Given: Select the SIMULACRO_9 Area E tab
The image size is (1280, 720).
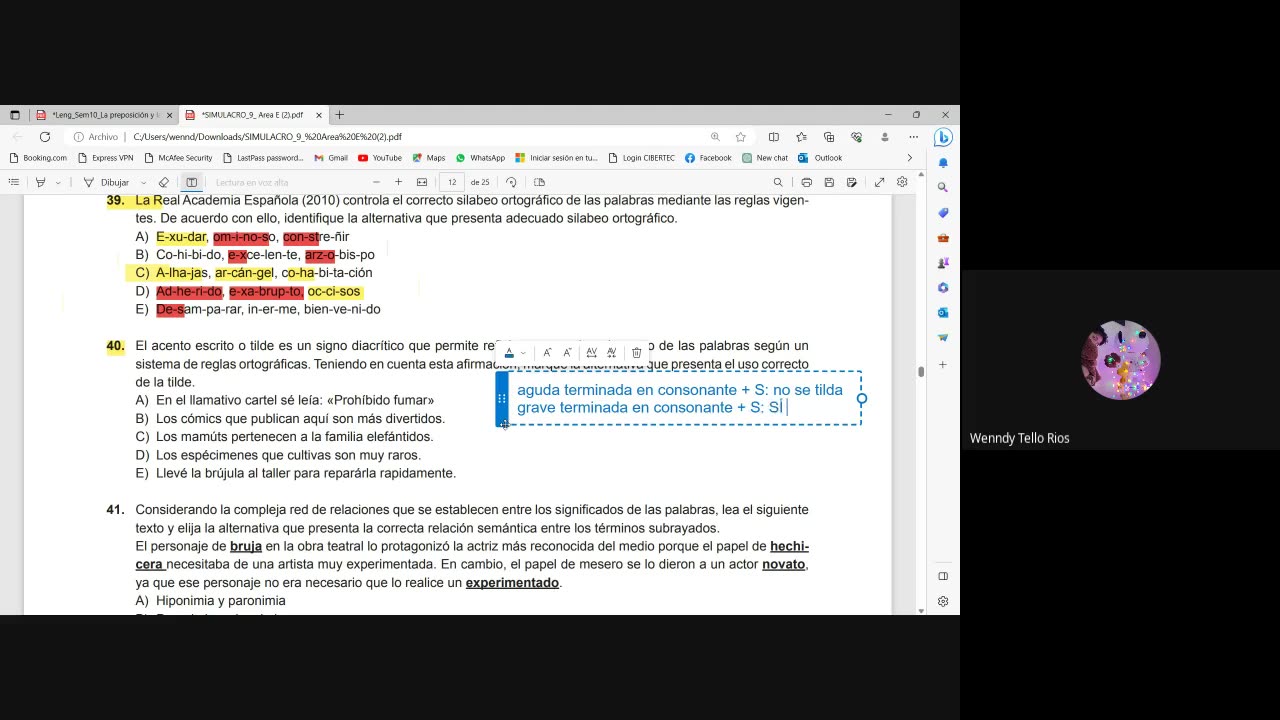Looking at the screenshot, I should pos(252,115).
